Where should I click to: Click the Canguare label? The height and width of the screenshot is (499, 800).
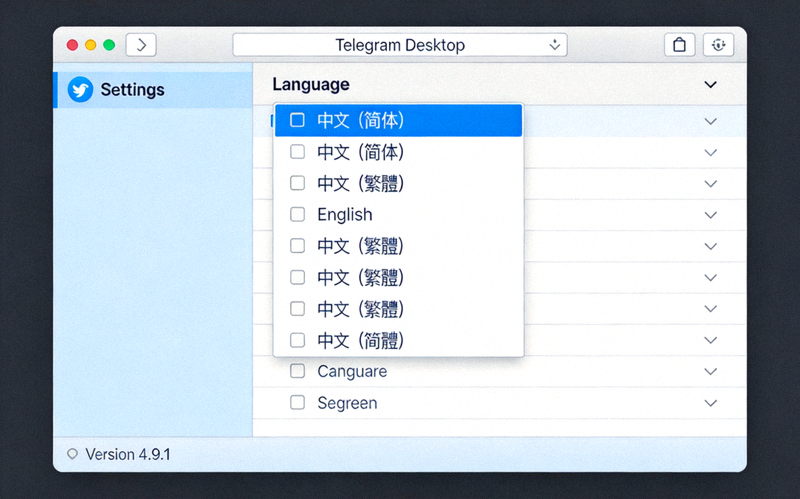tap(352, 371)
